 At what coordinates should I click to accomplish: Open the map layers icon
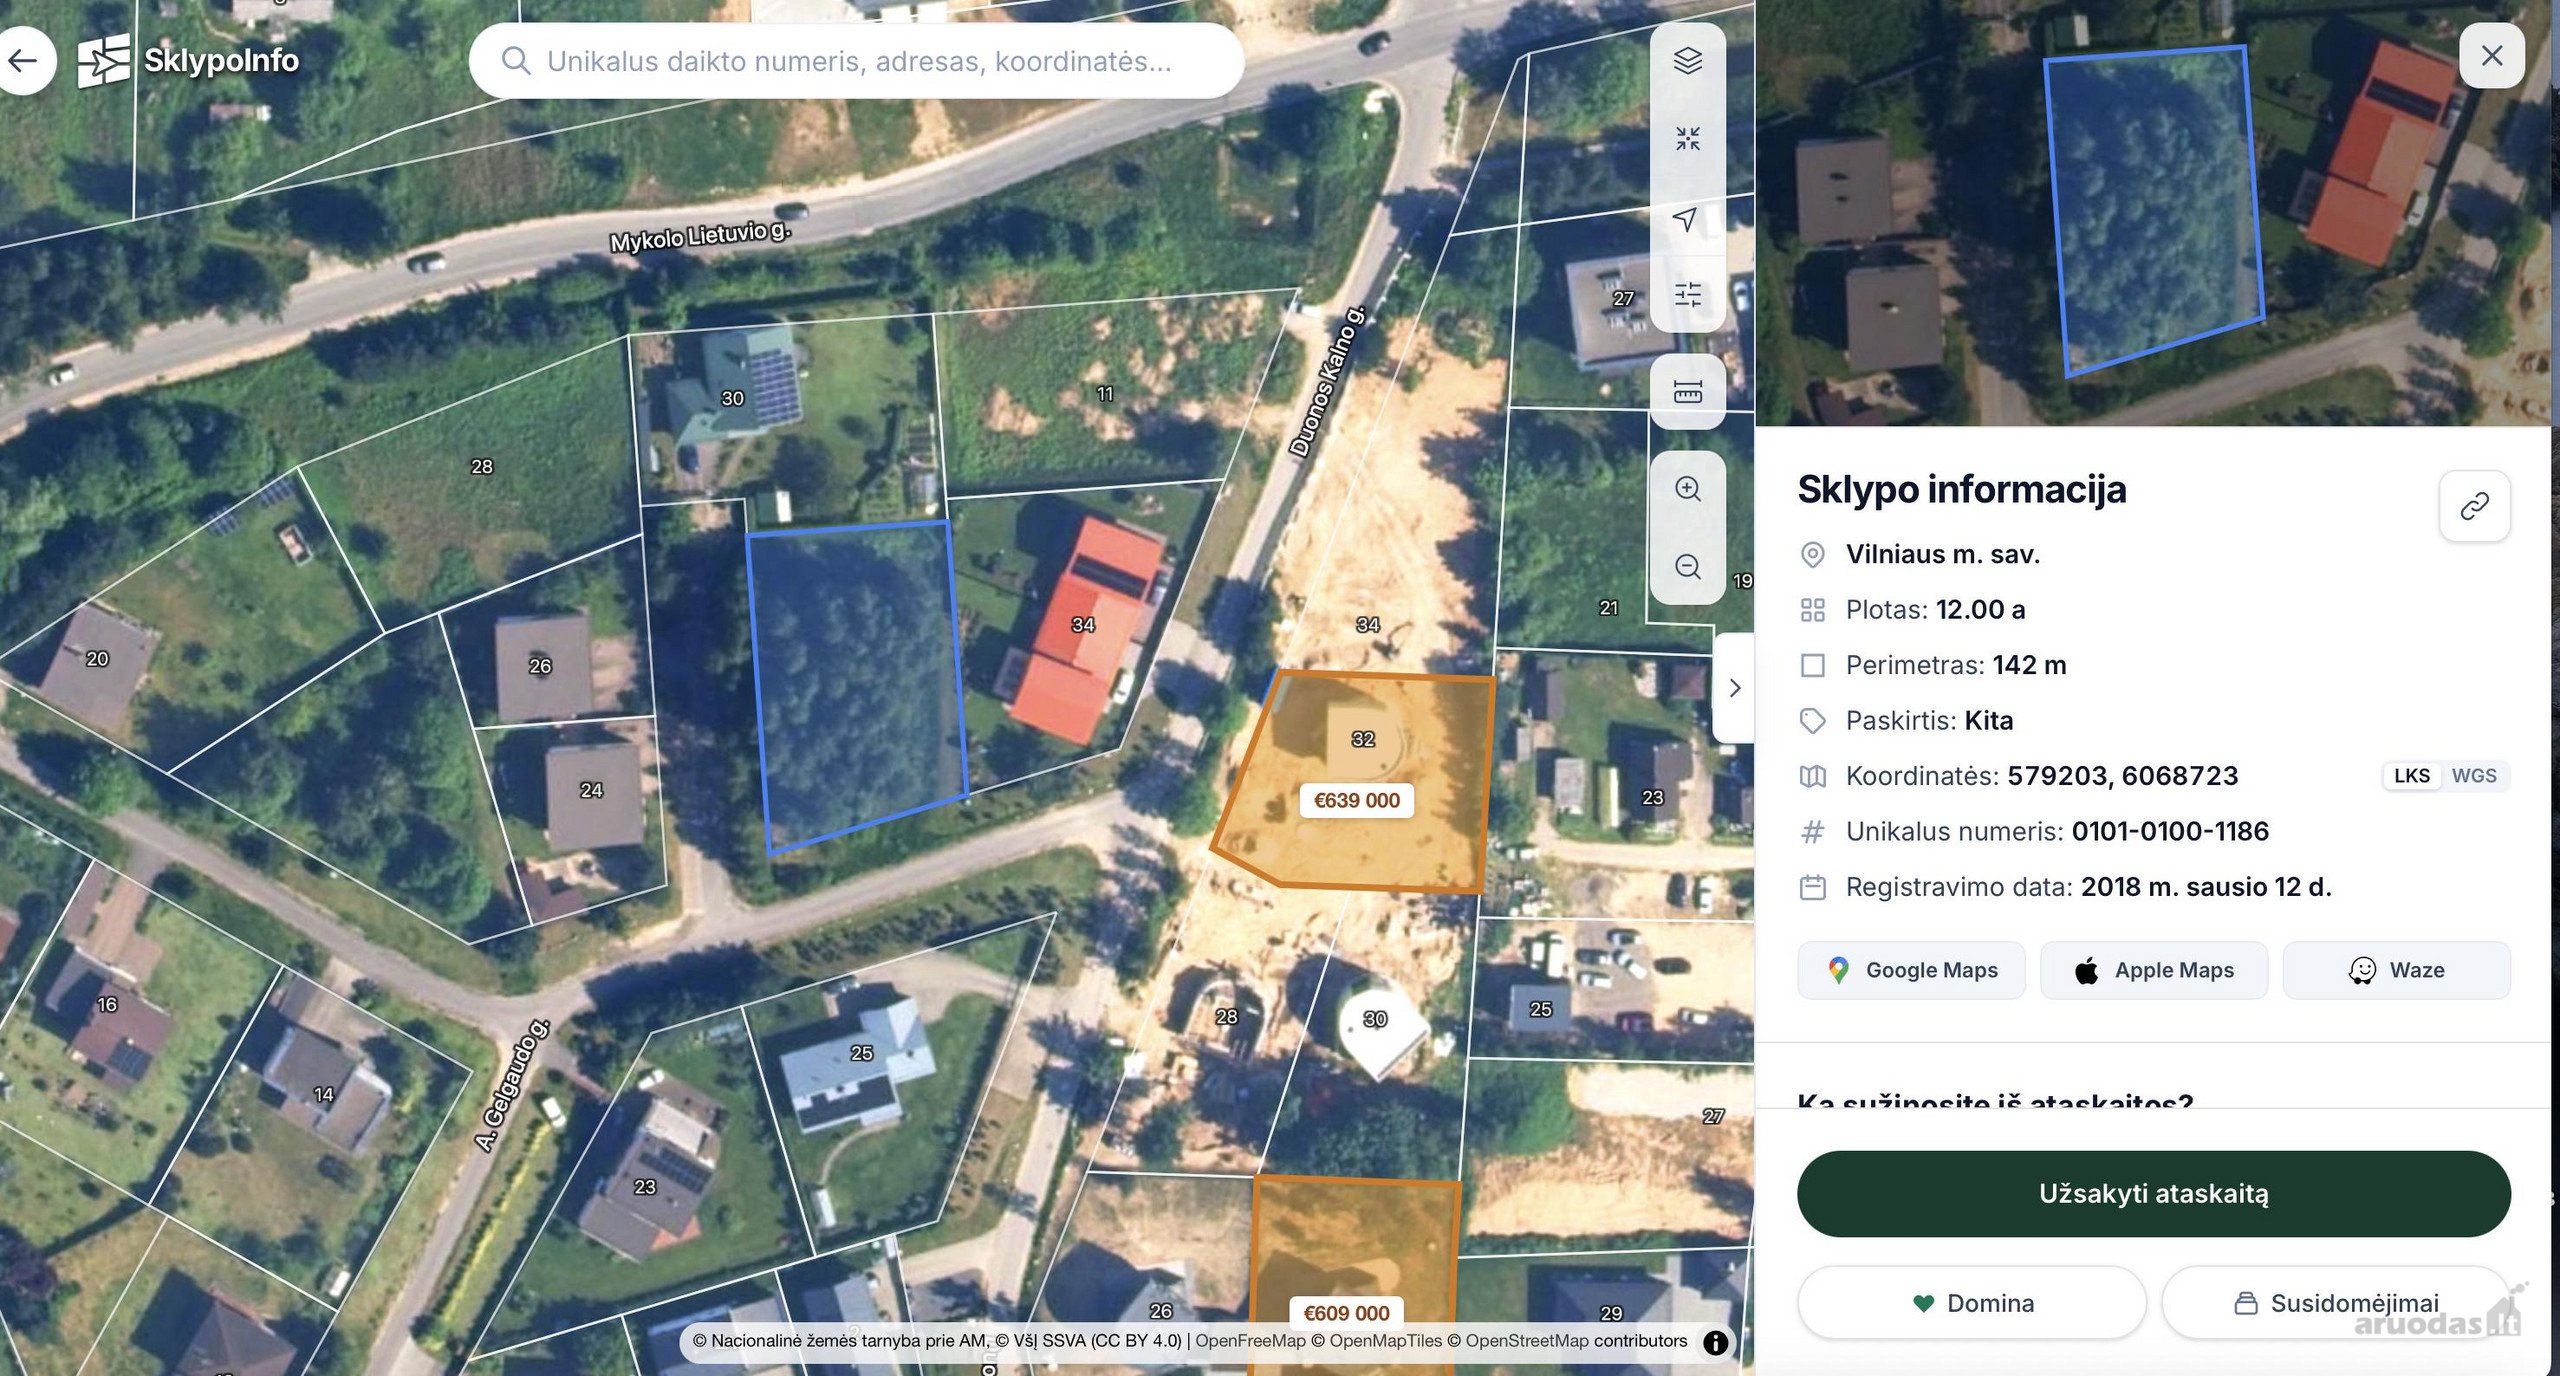pyautogui.click(x=1687, y=61)
